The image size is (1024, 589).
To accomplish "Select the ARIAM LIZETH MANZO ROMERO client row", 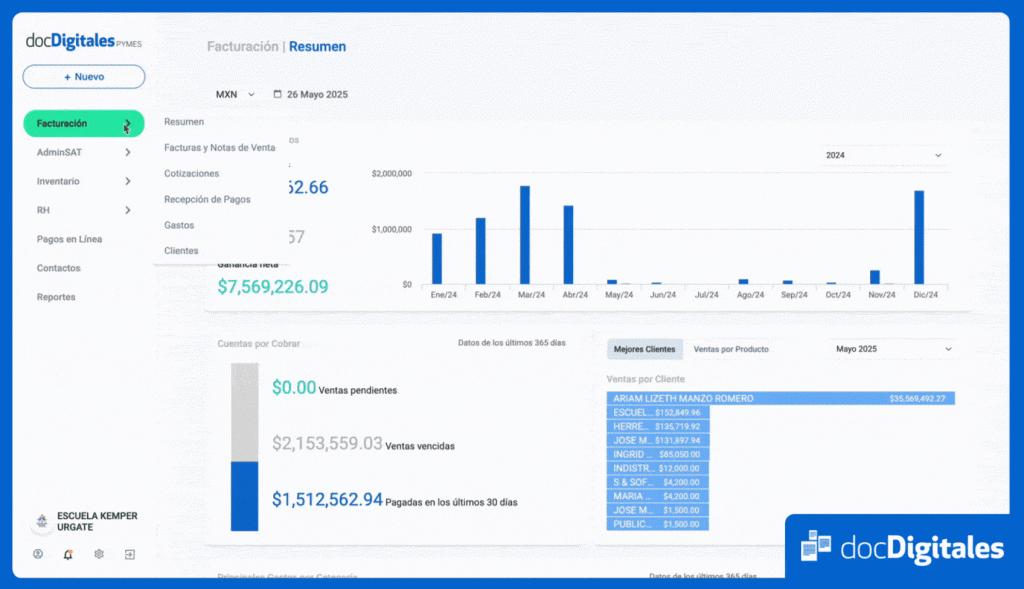I will [780, 398].
